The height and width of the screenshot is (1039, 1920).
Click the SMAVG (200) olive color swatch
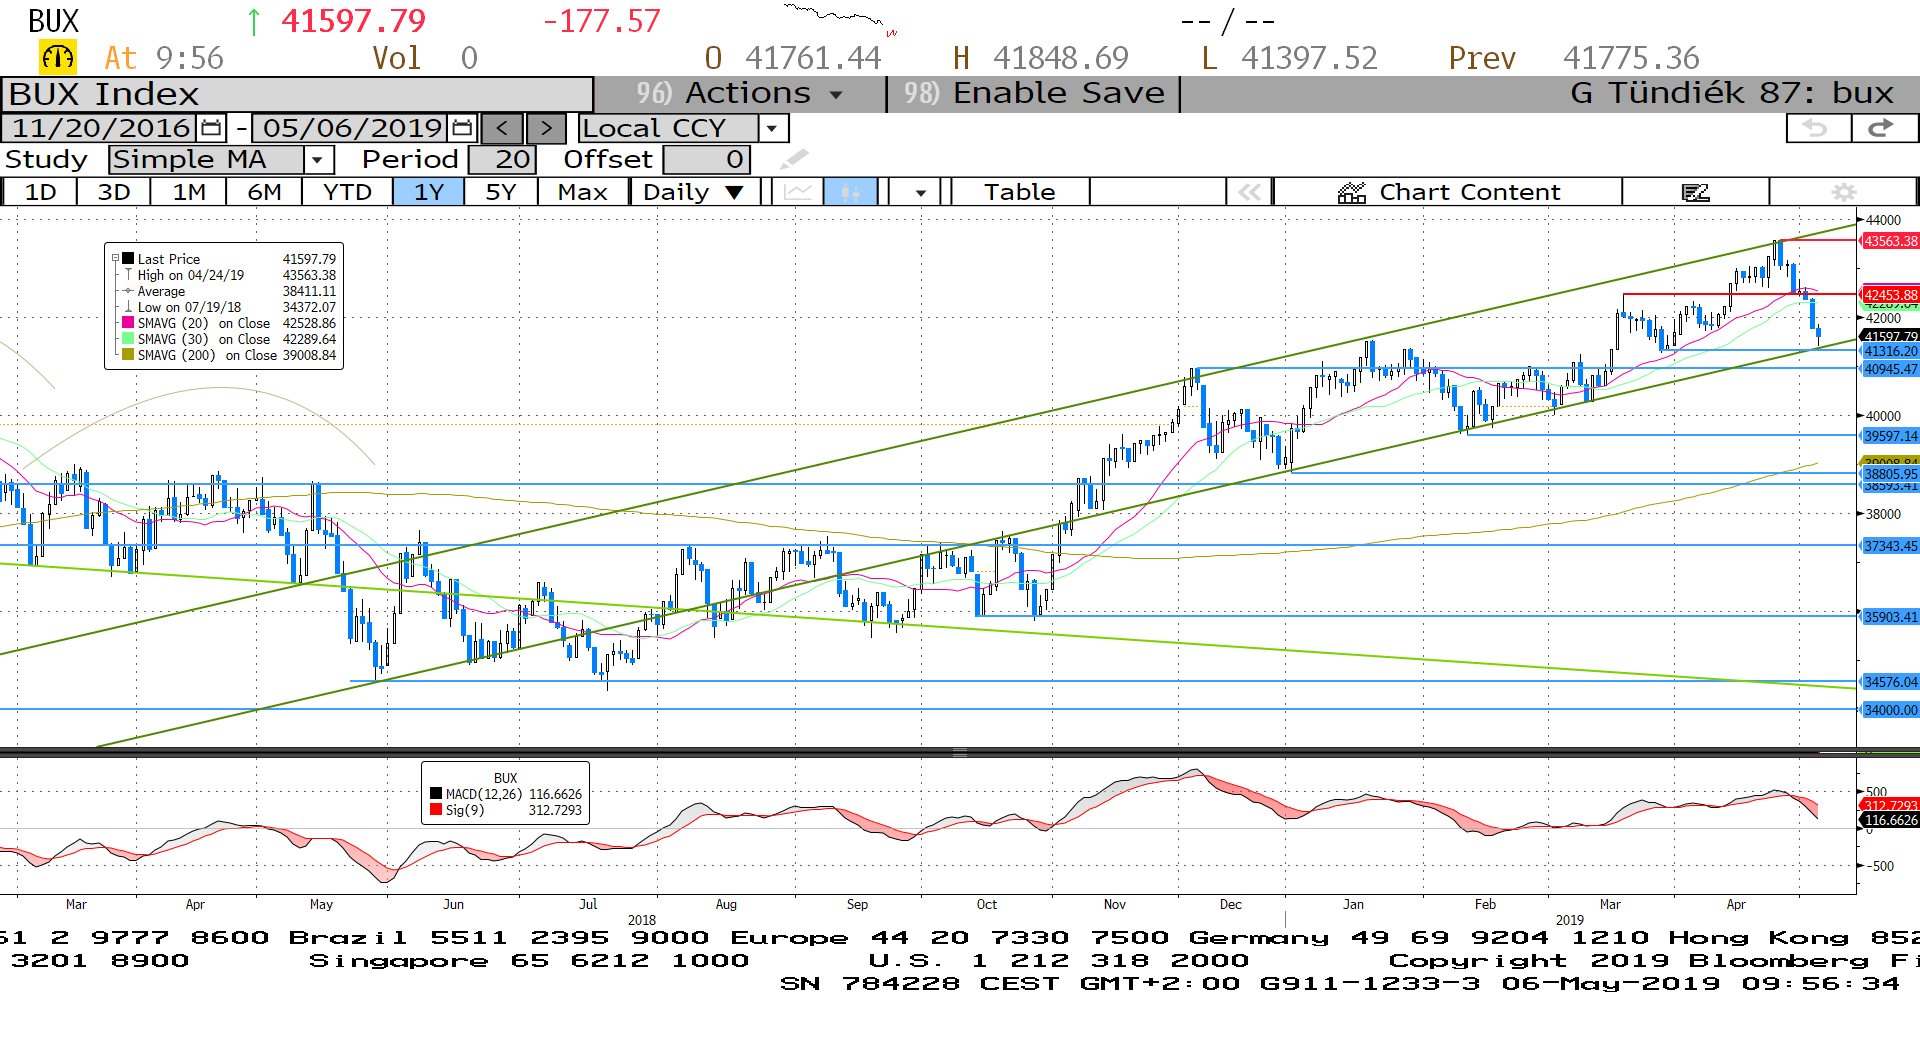(128, 355)
